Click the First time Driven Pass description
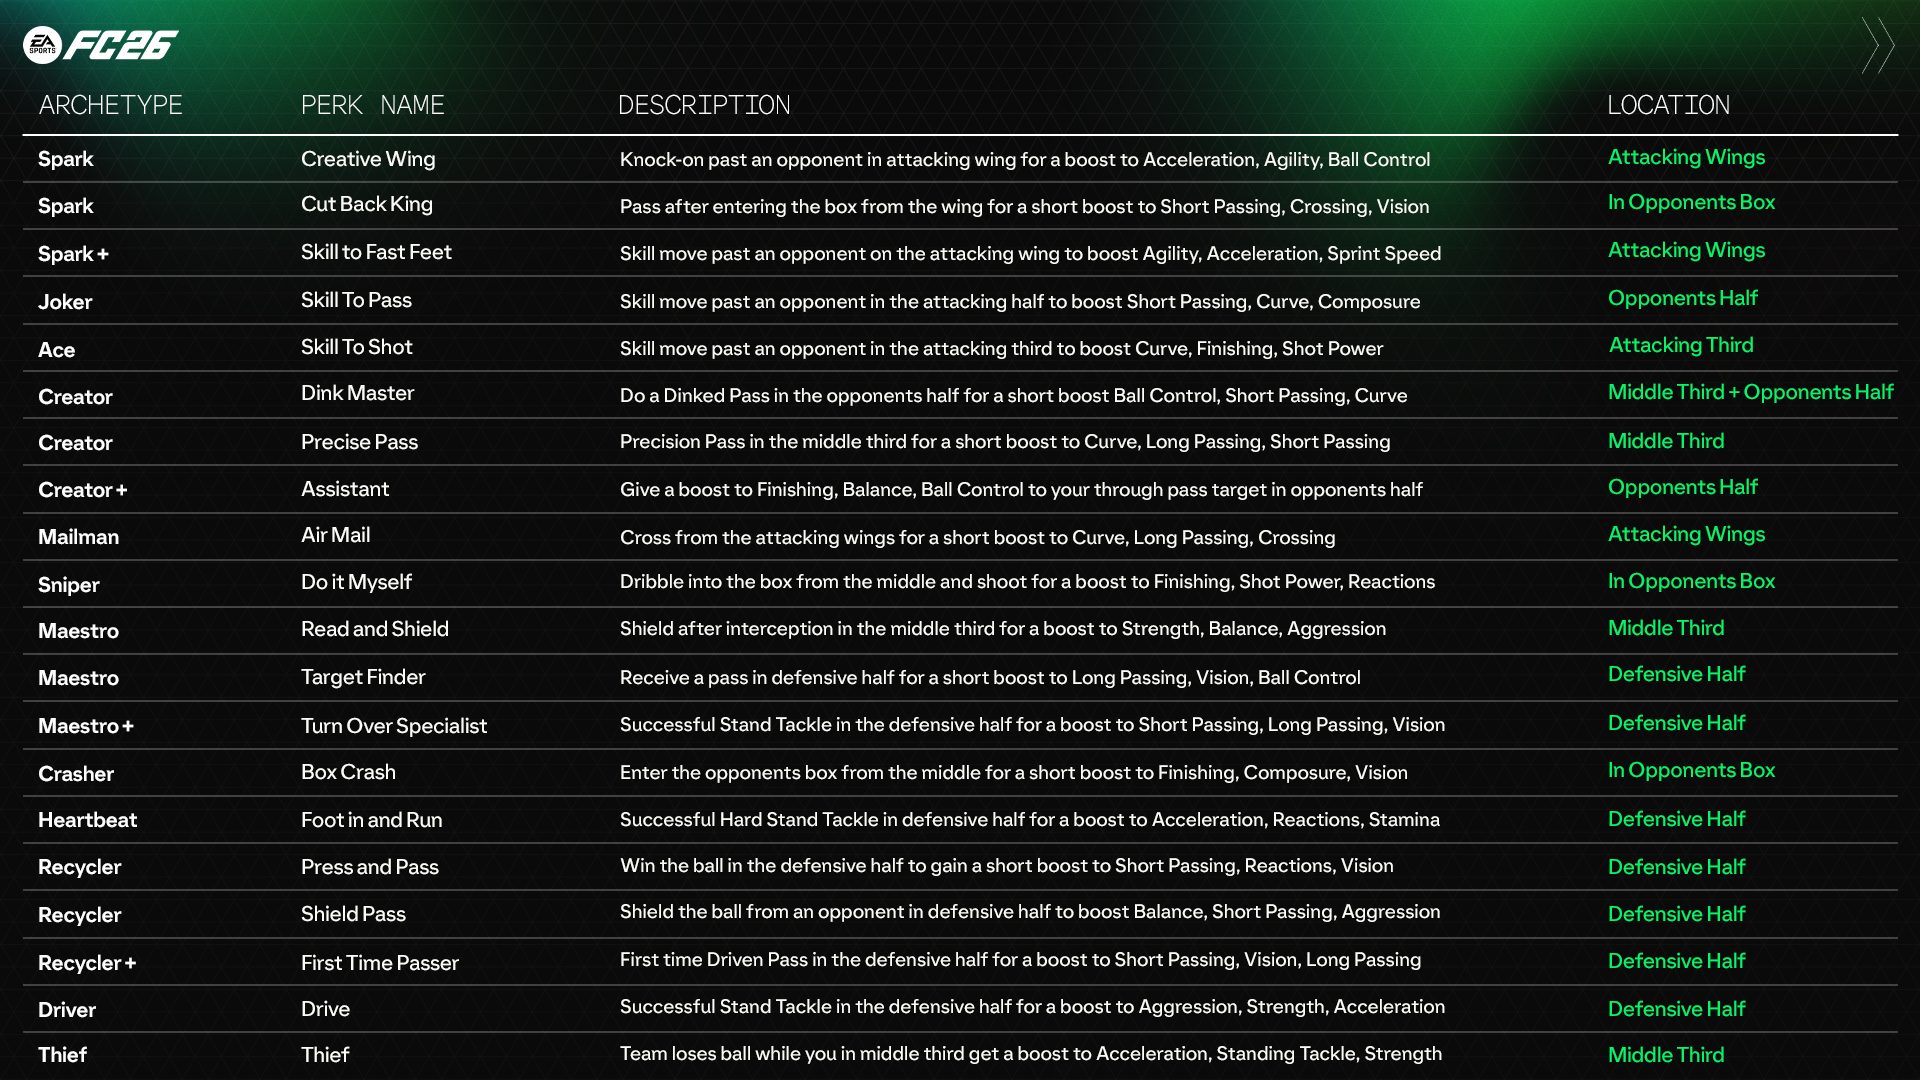The height and width of the screenshot is (1080, 1920). pos(1020,960)
